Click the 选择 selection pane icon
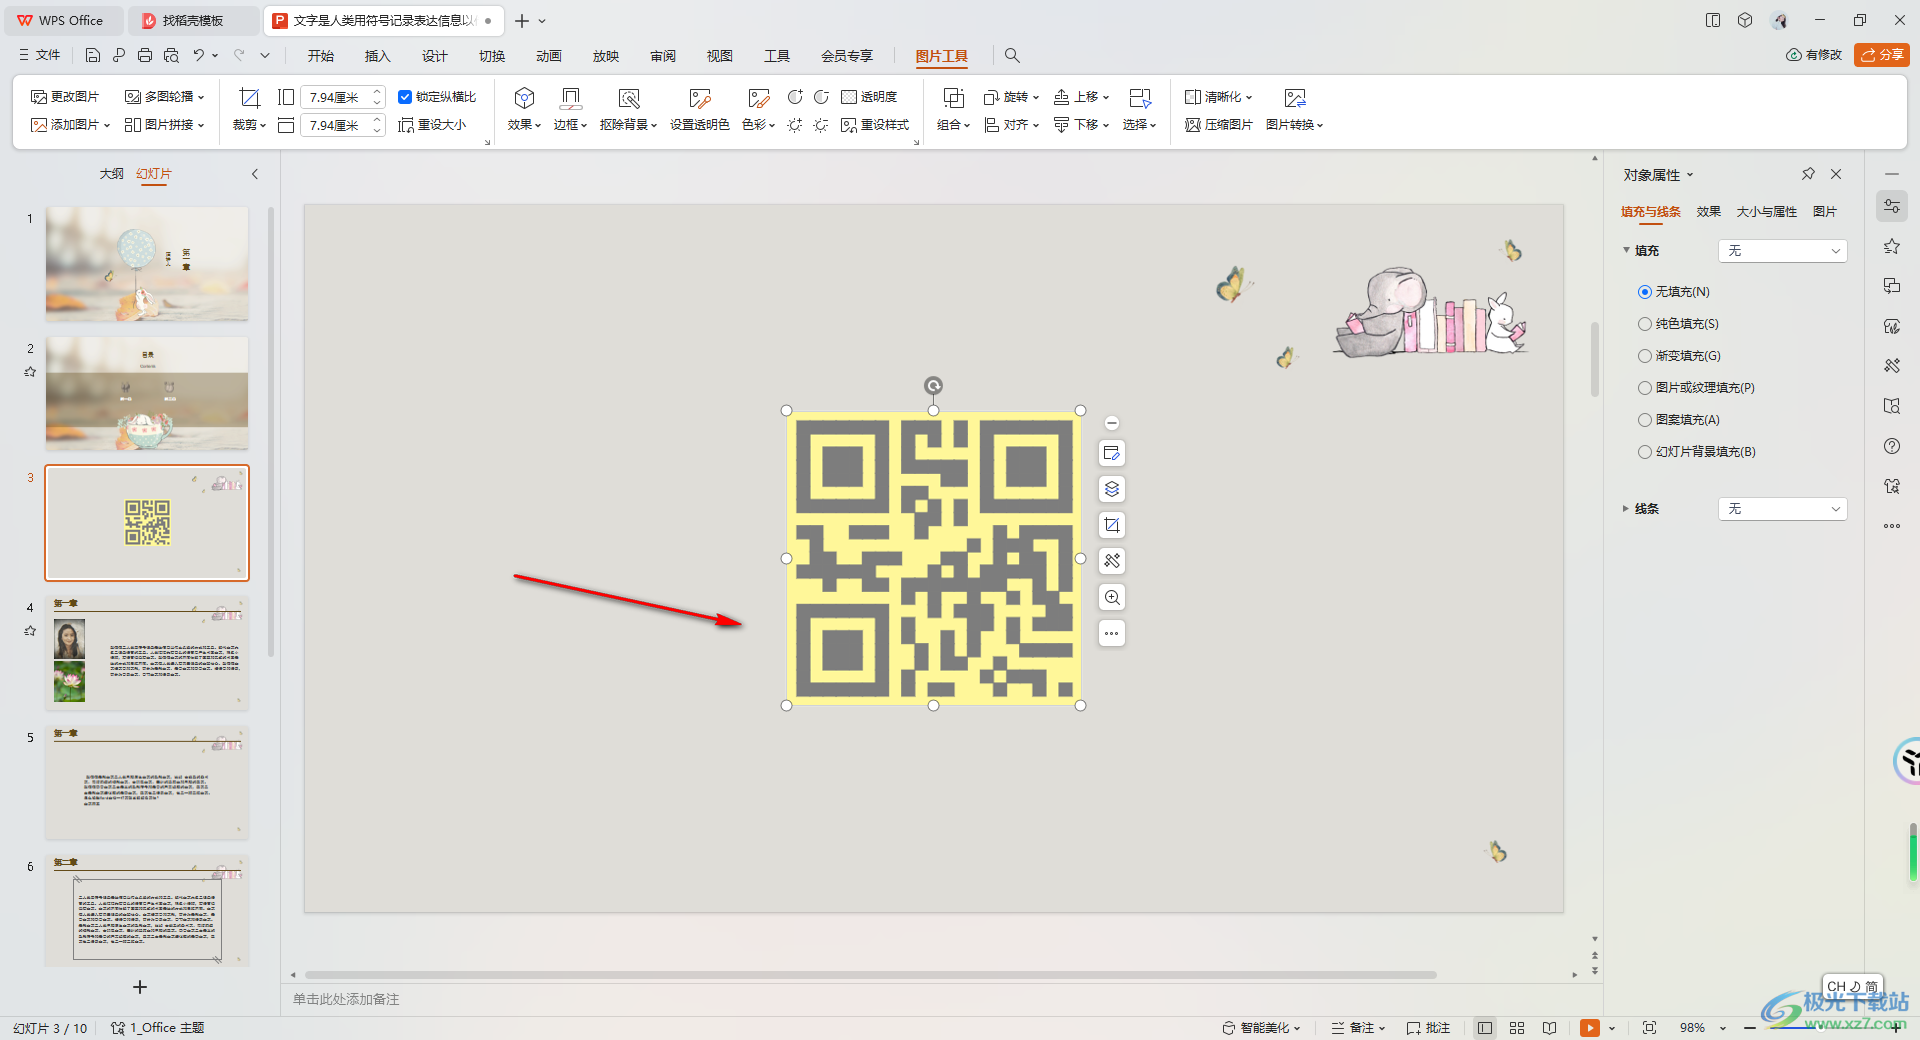The width and height of the screenshot is (1920, 1040). (x=1139, y=98)
